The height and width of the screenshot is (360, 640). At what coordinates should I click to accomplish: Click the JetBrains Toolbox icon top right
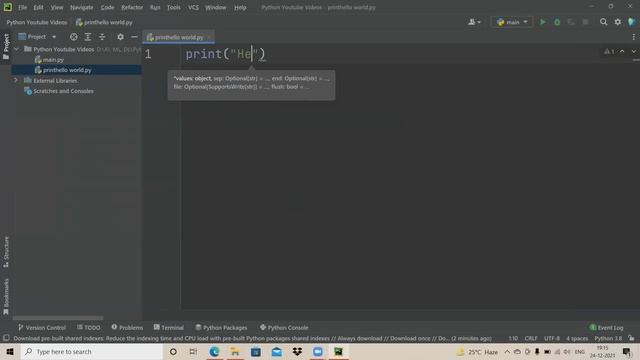(632, 22)
